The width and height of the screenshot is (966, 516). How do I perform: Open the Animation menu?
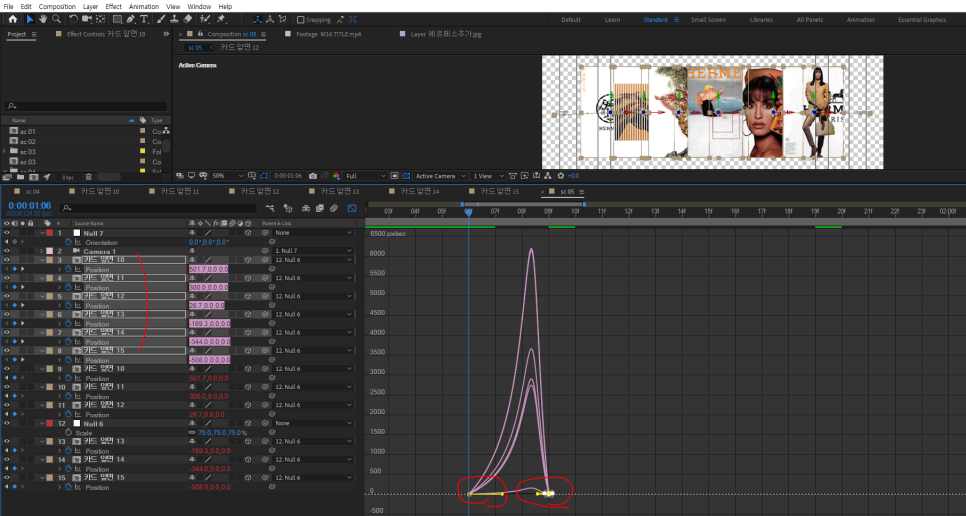144,6
